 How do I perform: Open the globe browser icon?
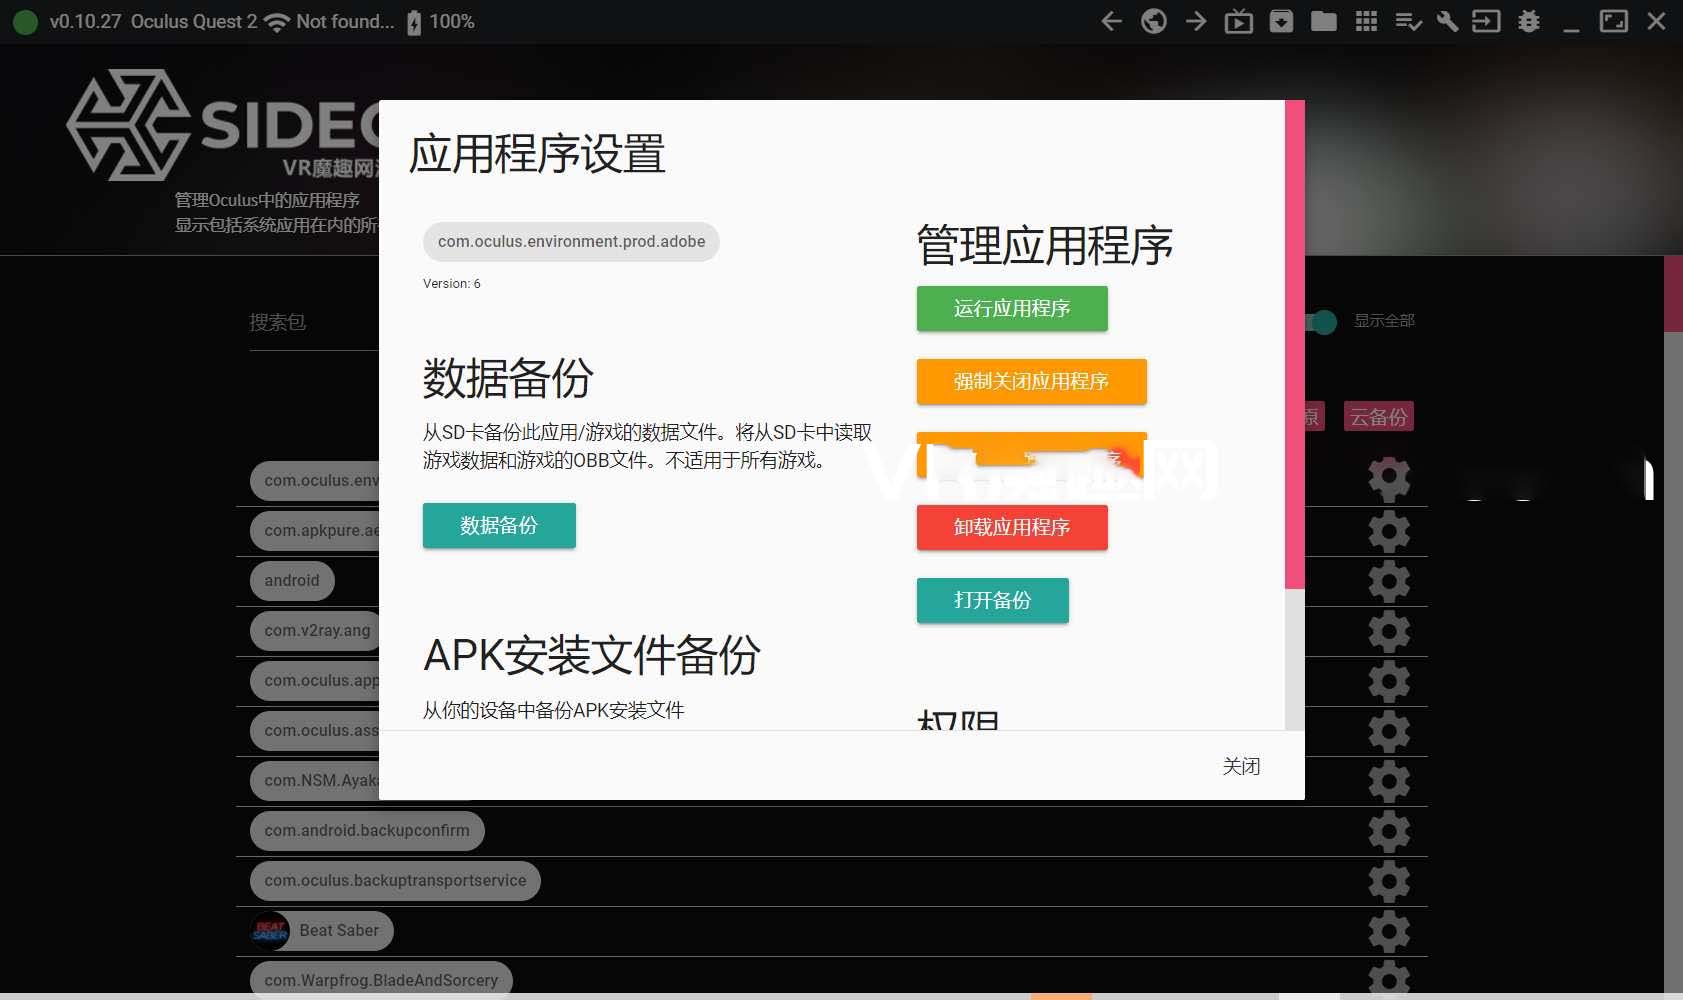point(1153,21)
